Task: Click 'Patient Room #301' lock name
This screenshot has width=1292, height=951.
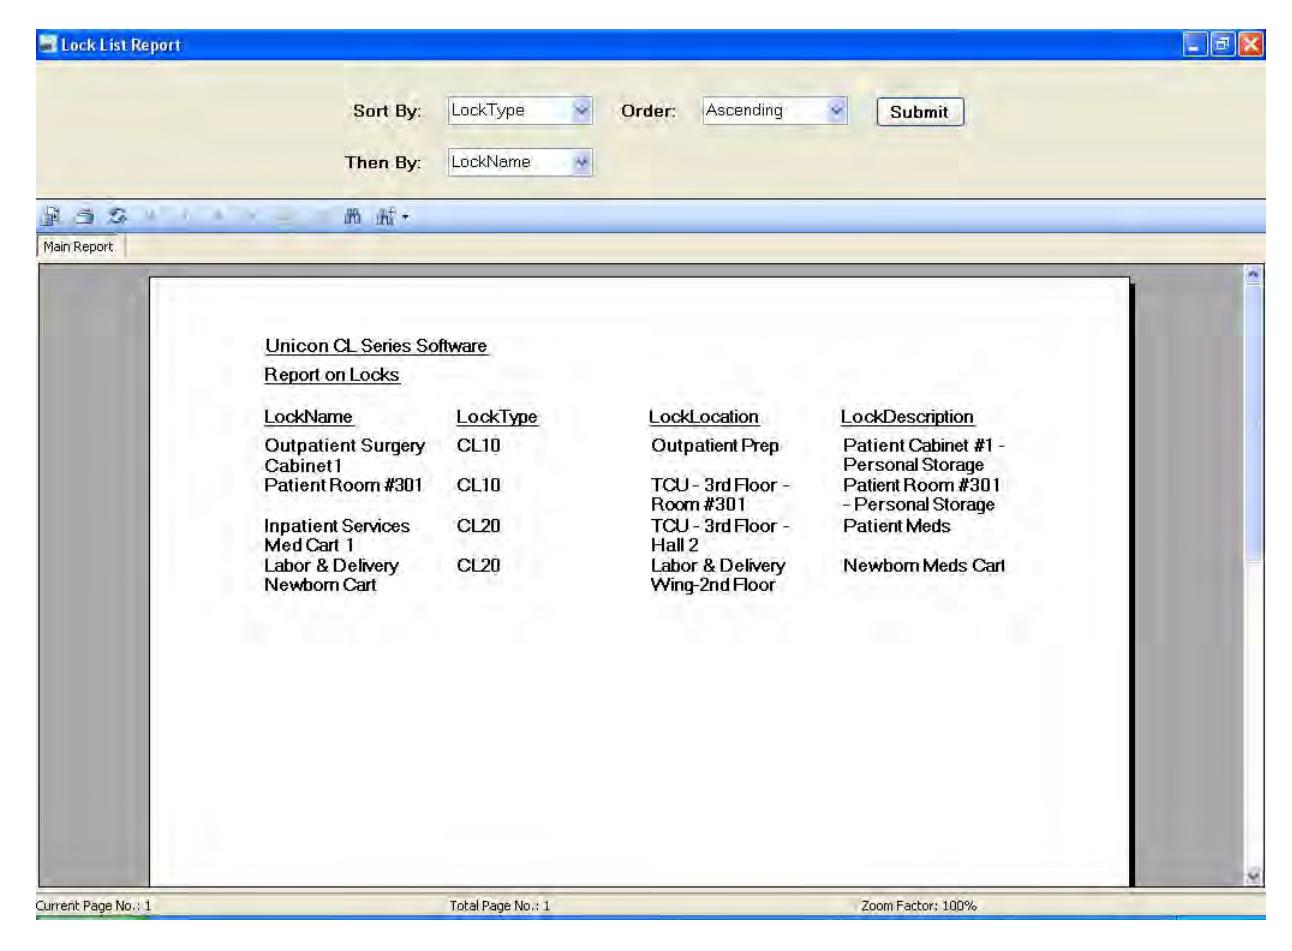Action: (343, 485)
